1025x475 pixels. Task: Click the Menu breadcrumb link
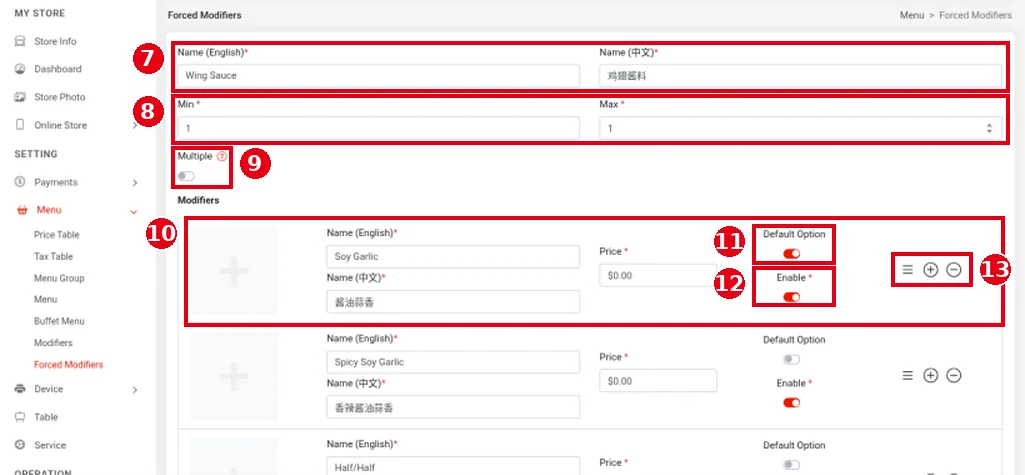tap(911, 15)
